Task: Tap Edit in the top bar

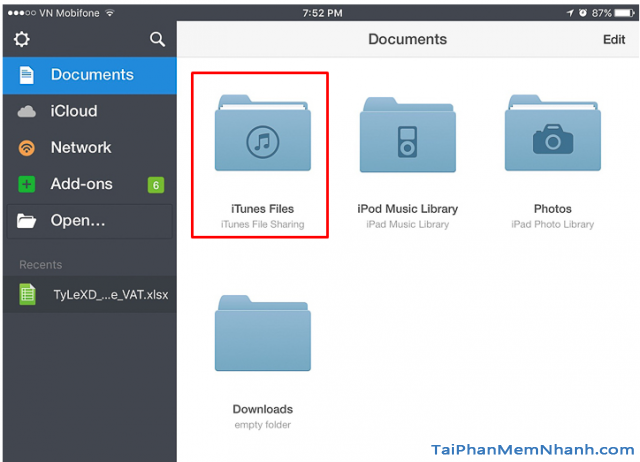Action: coord(614,40)
